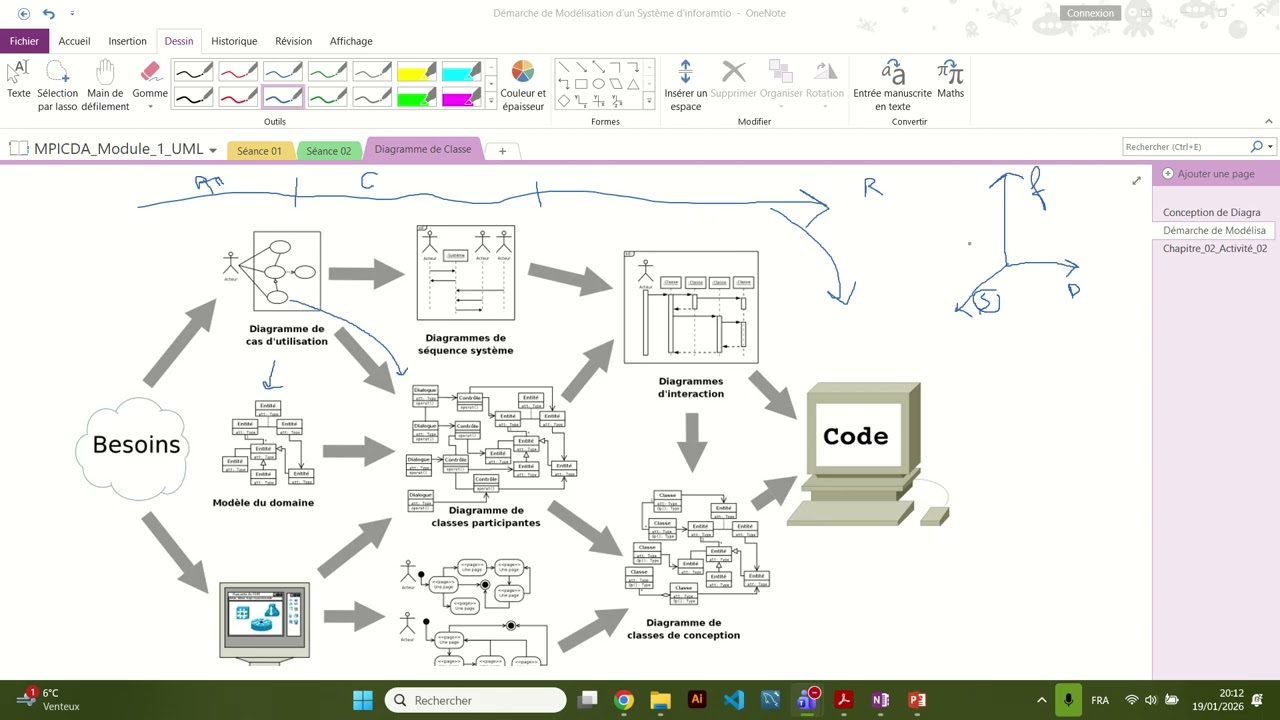Screen dimensions: 1280x720
Task: Add a new section with the plus tab
Action: [x=502, y=151]
